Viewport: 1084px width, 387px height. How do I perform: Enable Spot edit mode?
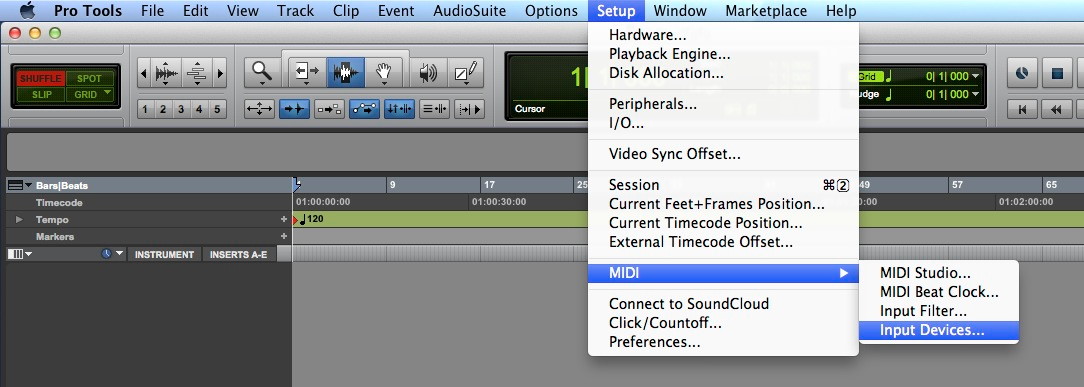click(90, 78)
